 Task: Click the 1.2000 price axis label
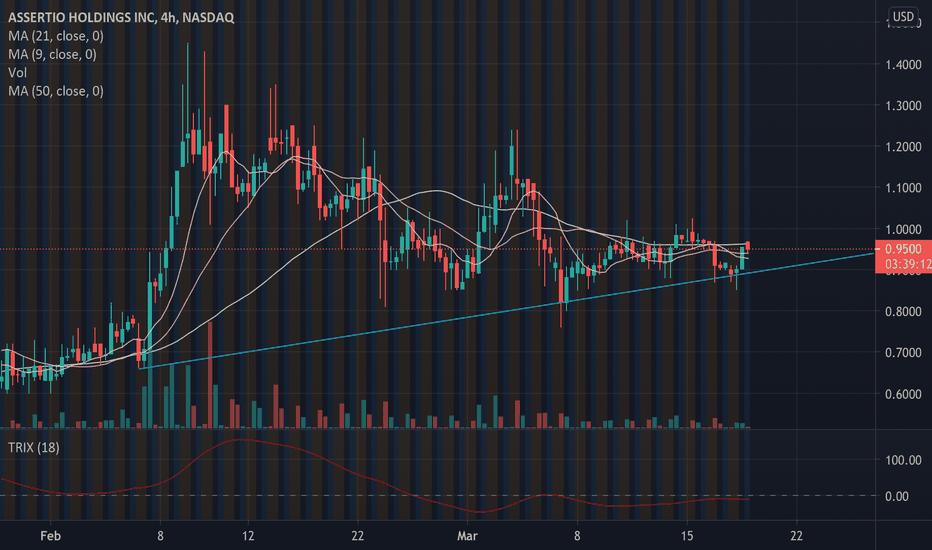(x=903, y=147)
